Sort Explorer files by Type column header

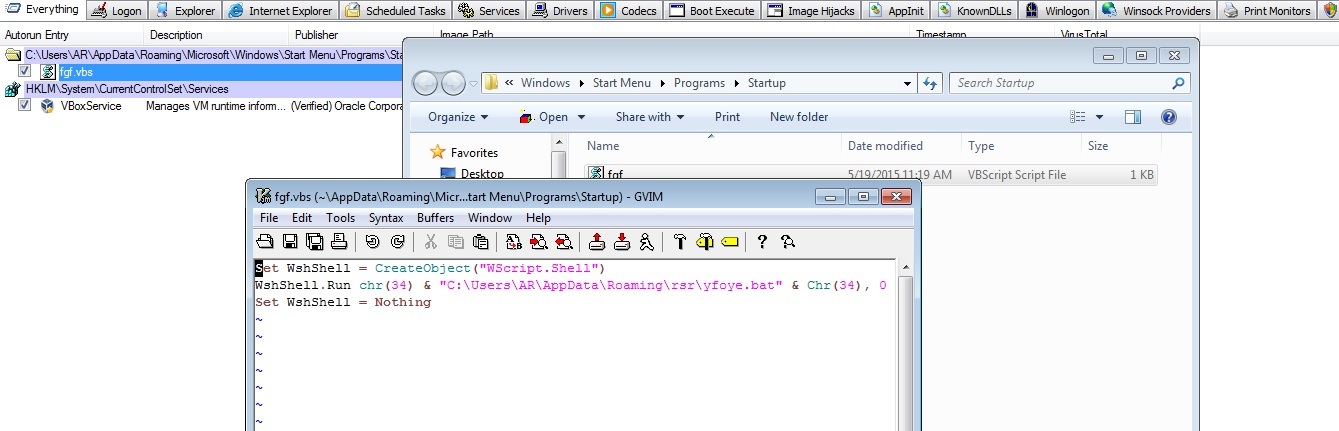[1022, 146]
